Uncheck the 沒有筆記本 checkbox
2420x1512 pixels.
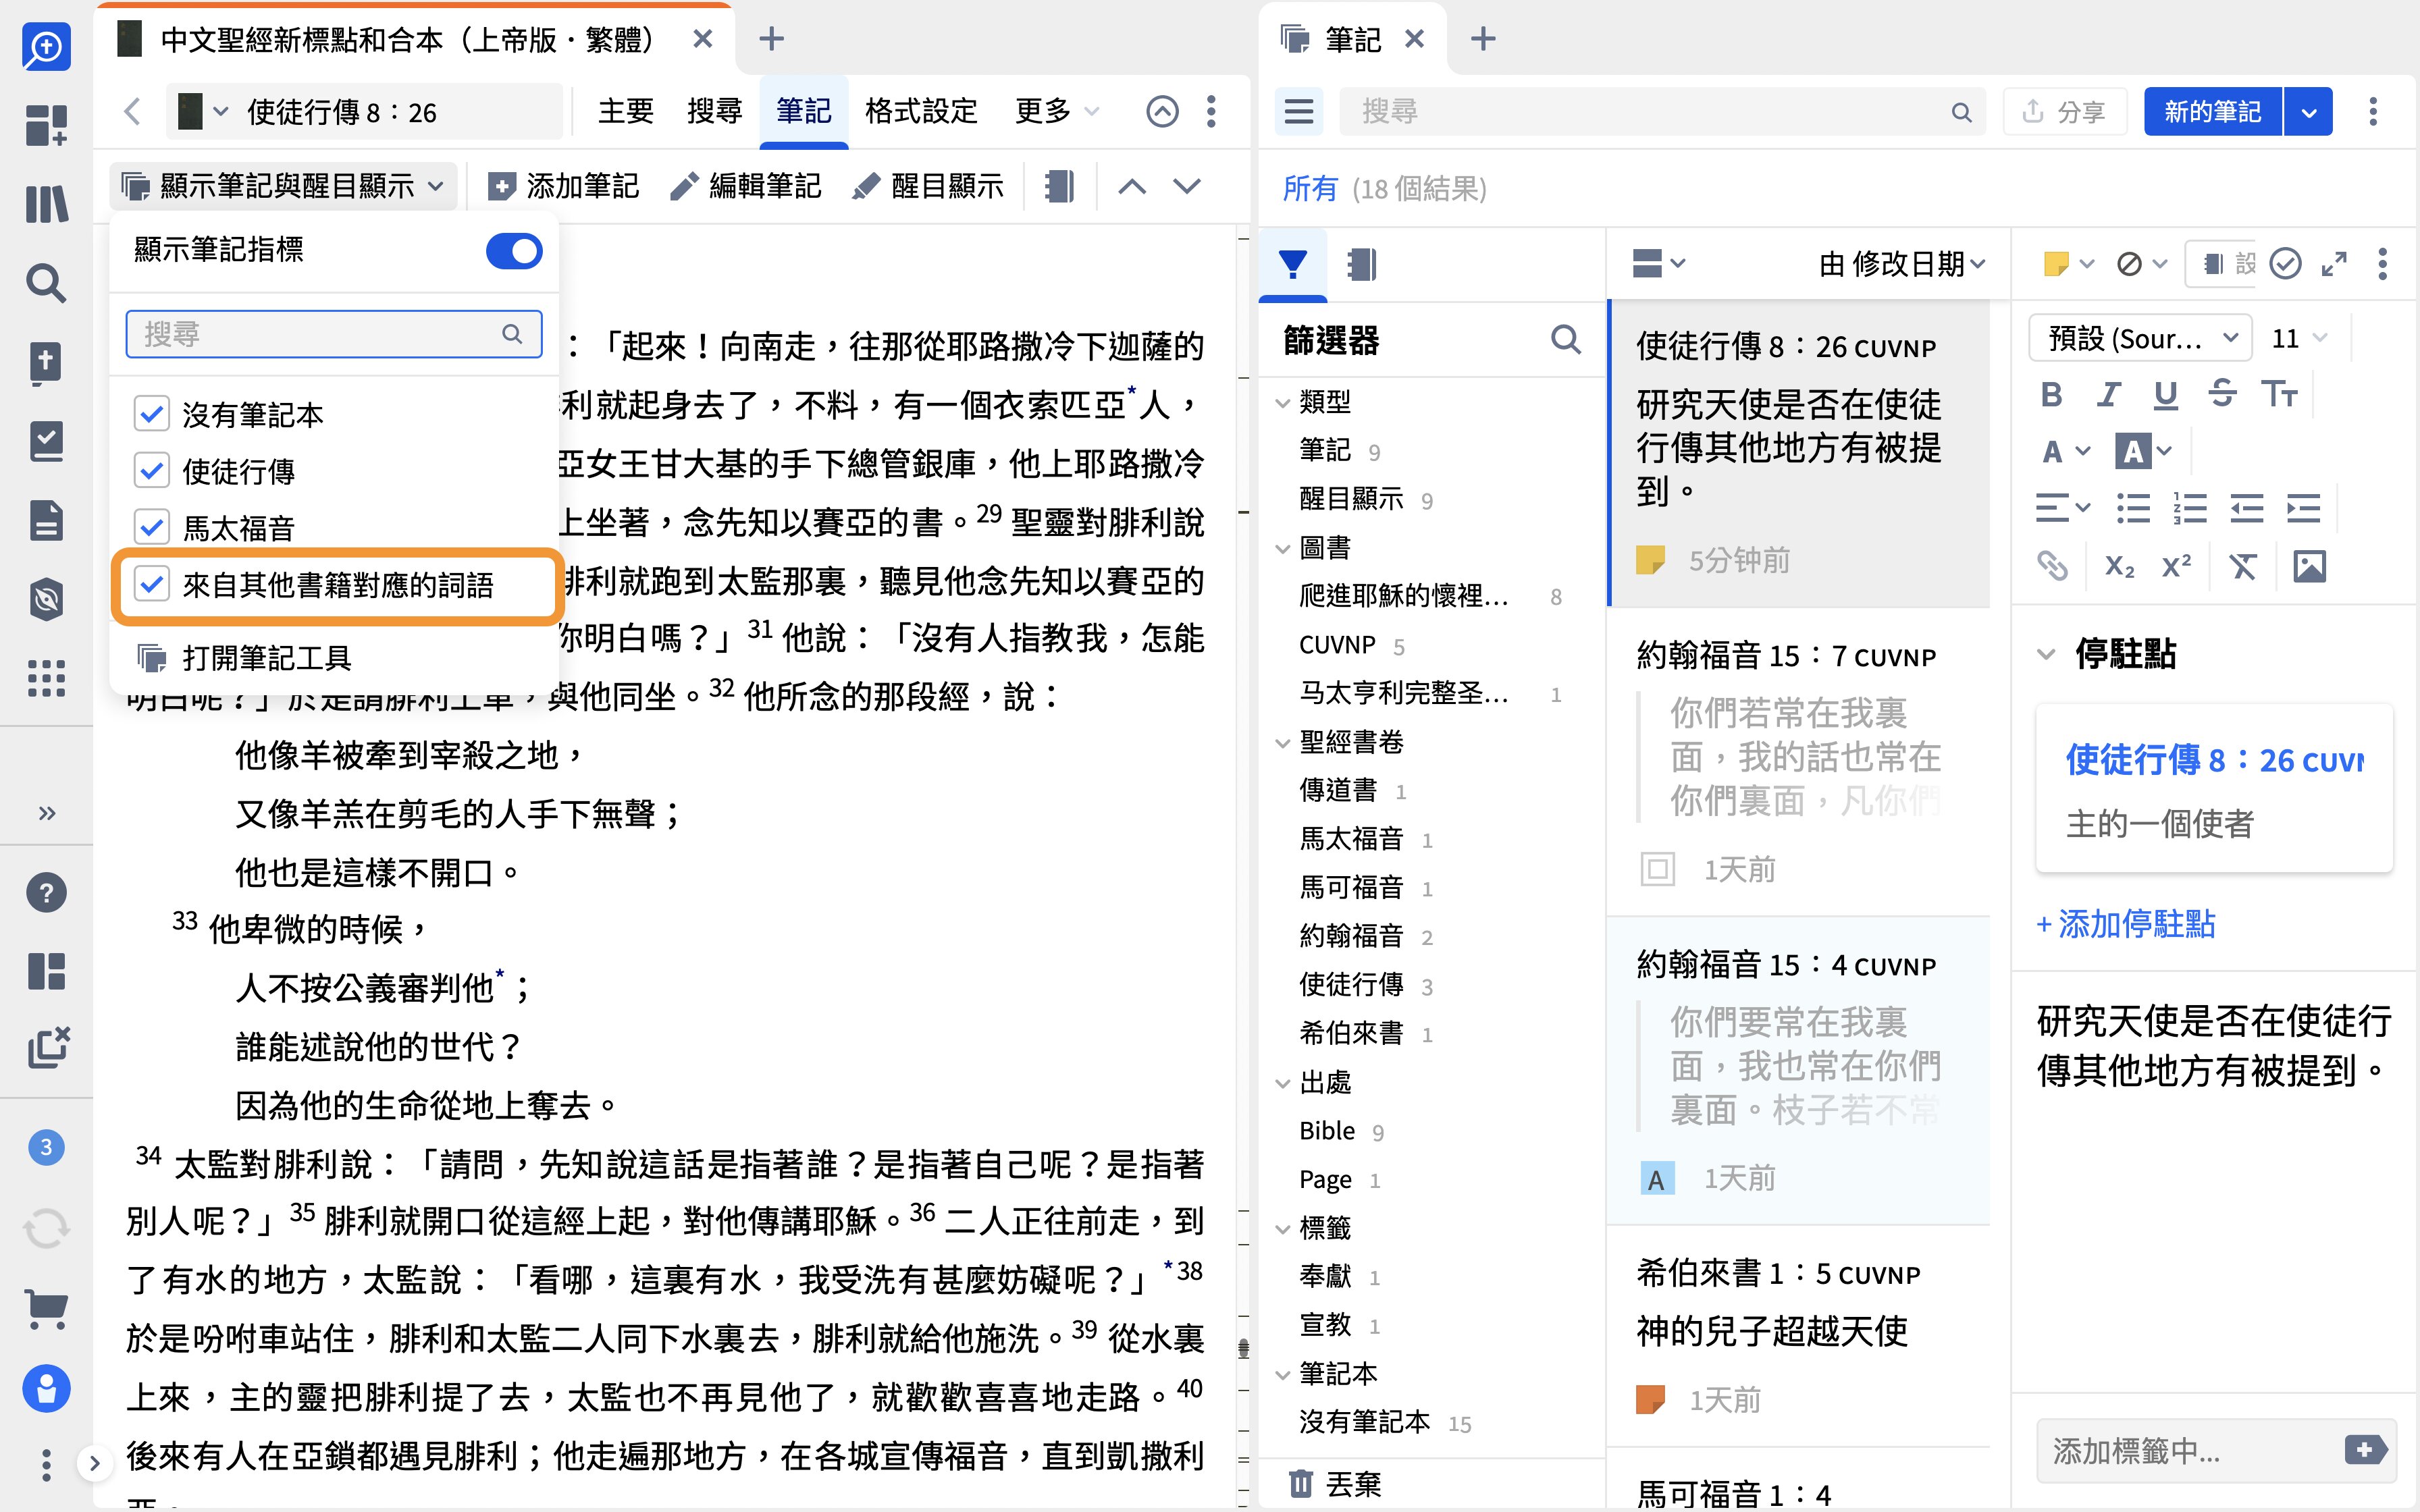click(x=151, y=413)
